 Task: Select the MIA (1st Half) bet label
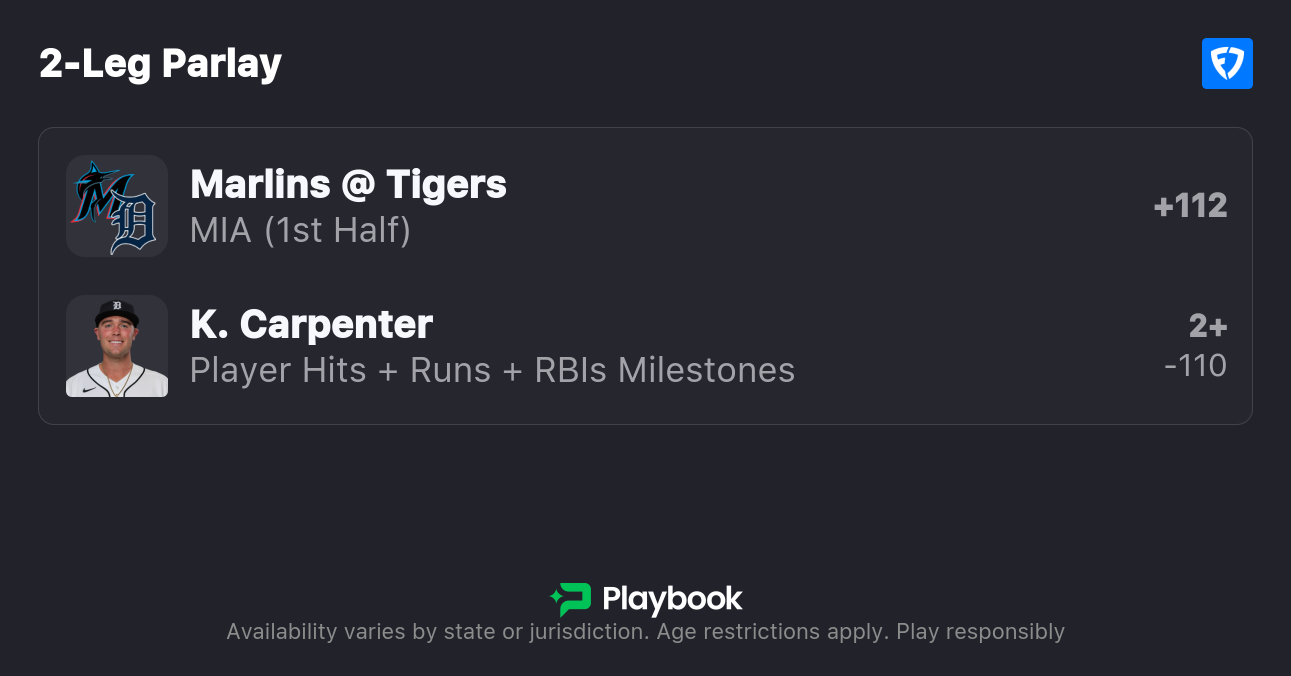(300, 230)
